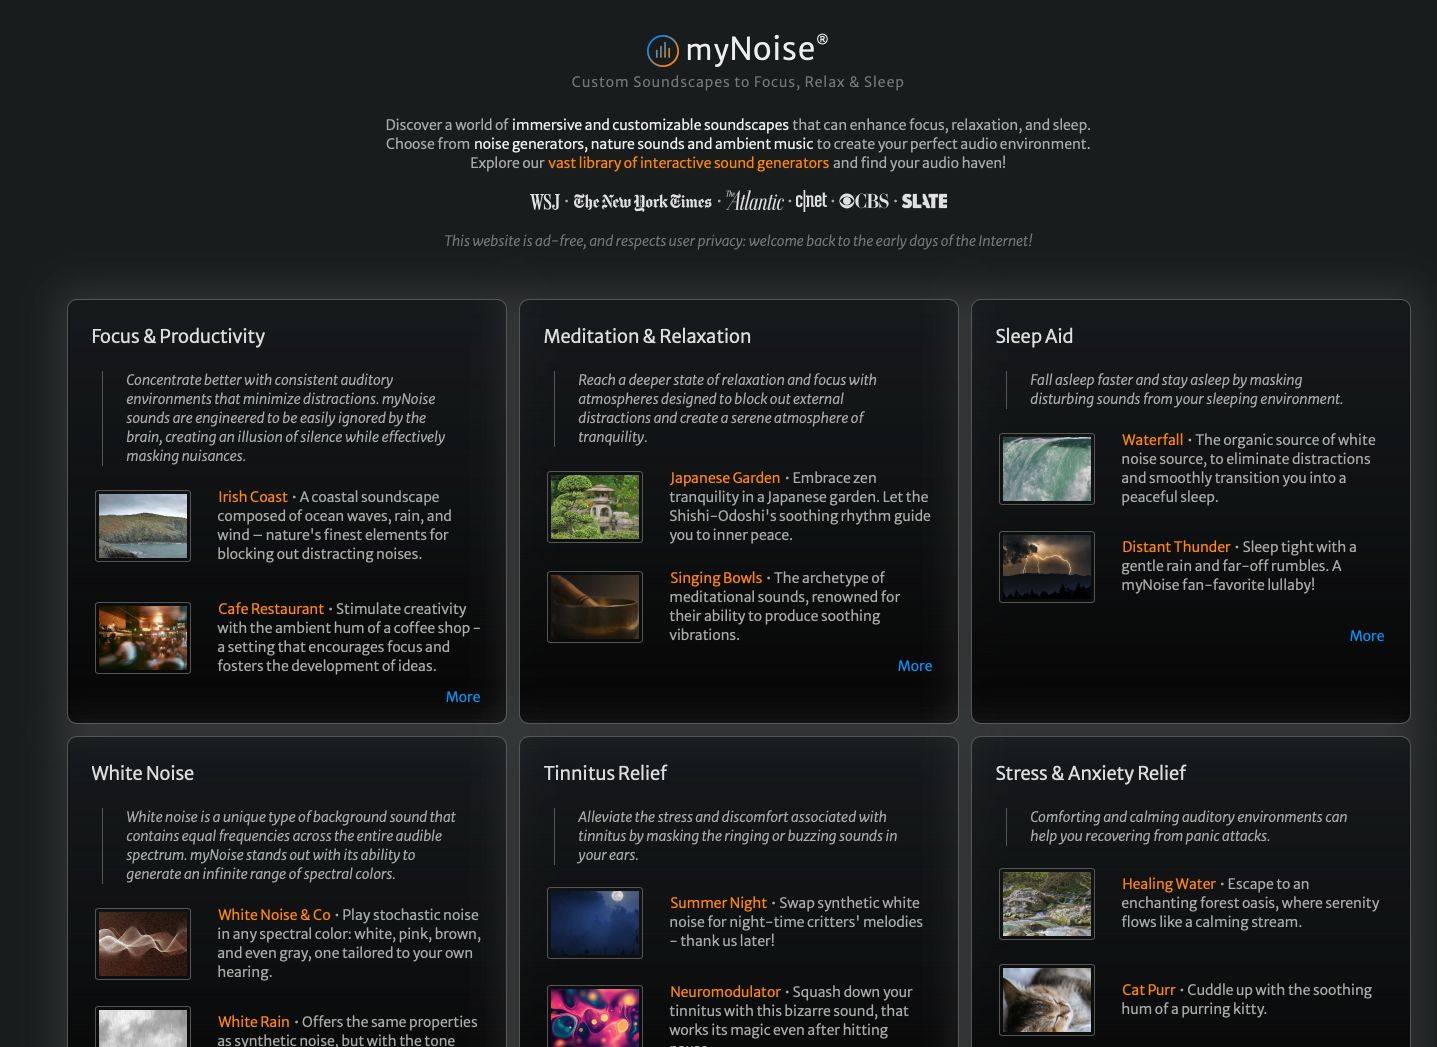Open the Singing Bowls thumbnail image
Viewport: 1437px width, 1047px height.
pos(595,607)
